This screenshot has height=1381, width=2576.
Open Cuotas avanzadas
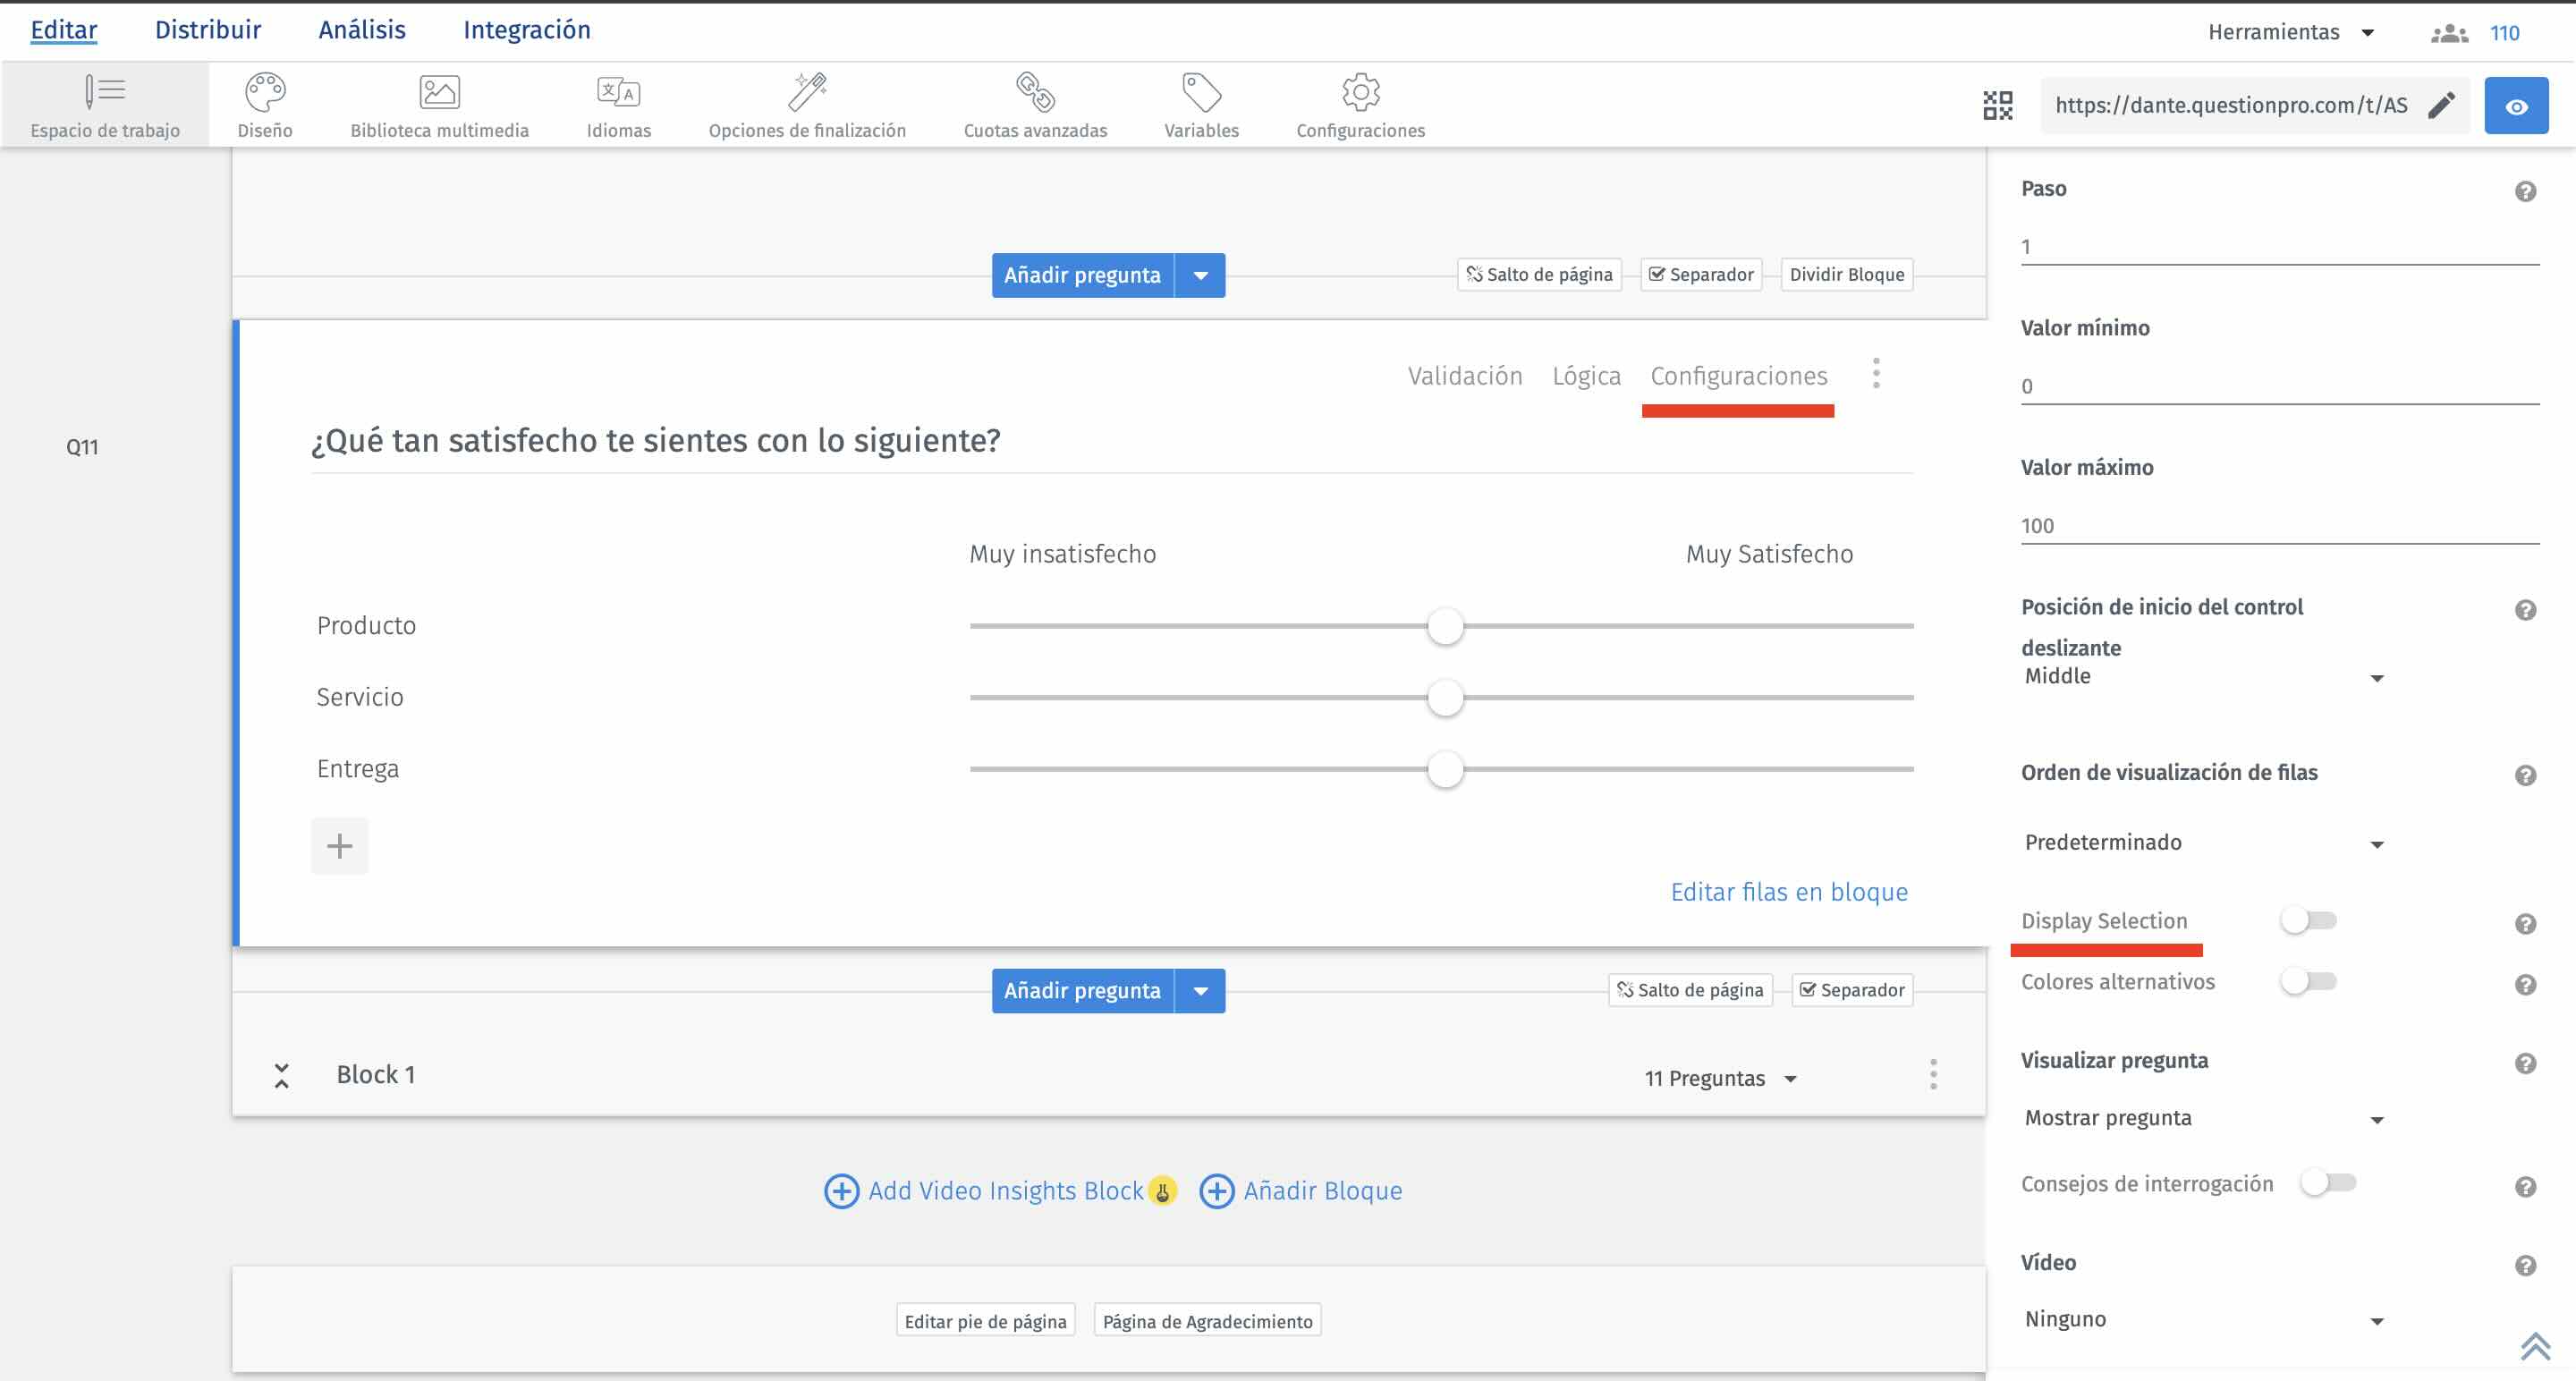(1035, 103)
